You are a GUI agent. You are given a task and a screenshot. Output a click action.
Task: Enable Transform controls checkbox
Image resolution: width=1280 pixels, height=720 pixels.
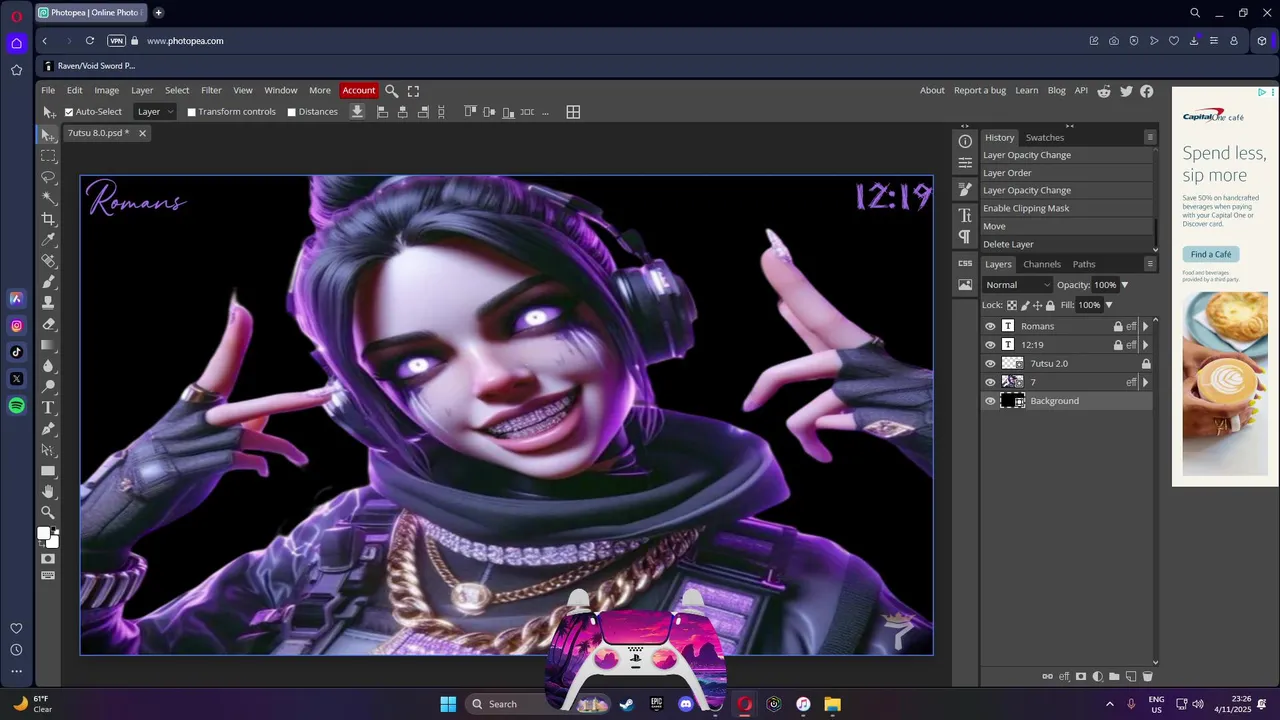pyautogui.click(x=191, y=112)
